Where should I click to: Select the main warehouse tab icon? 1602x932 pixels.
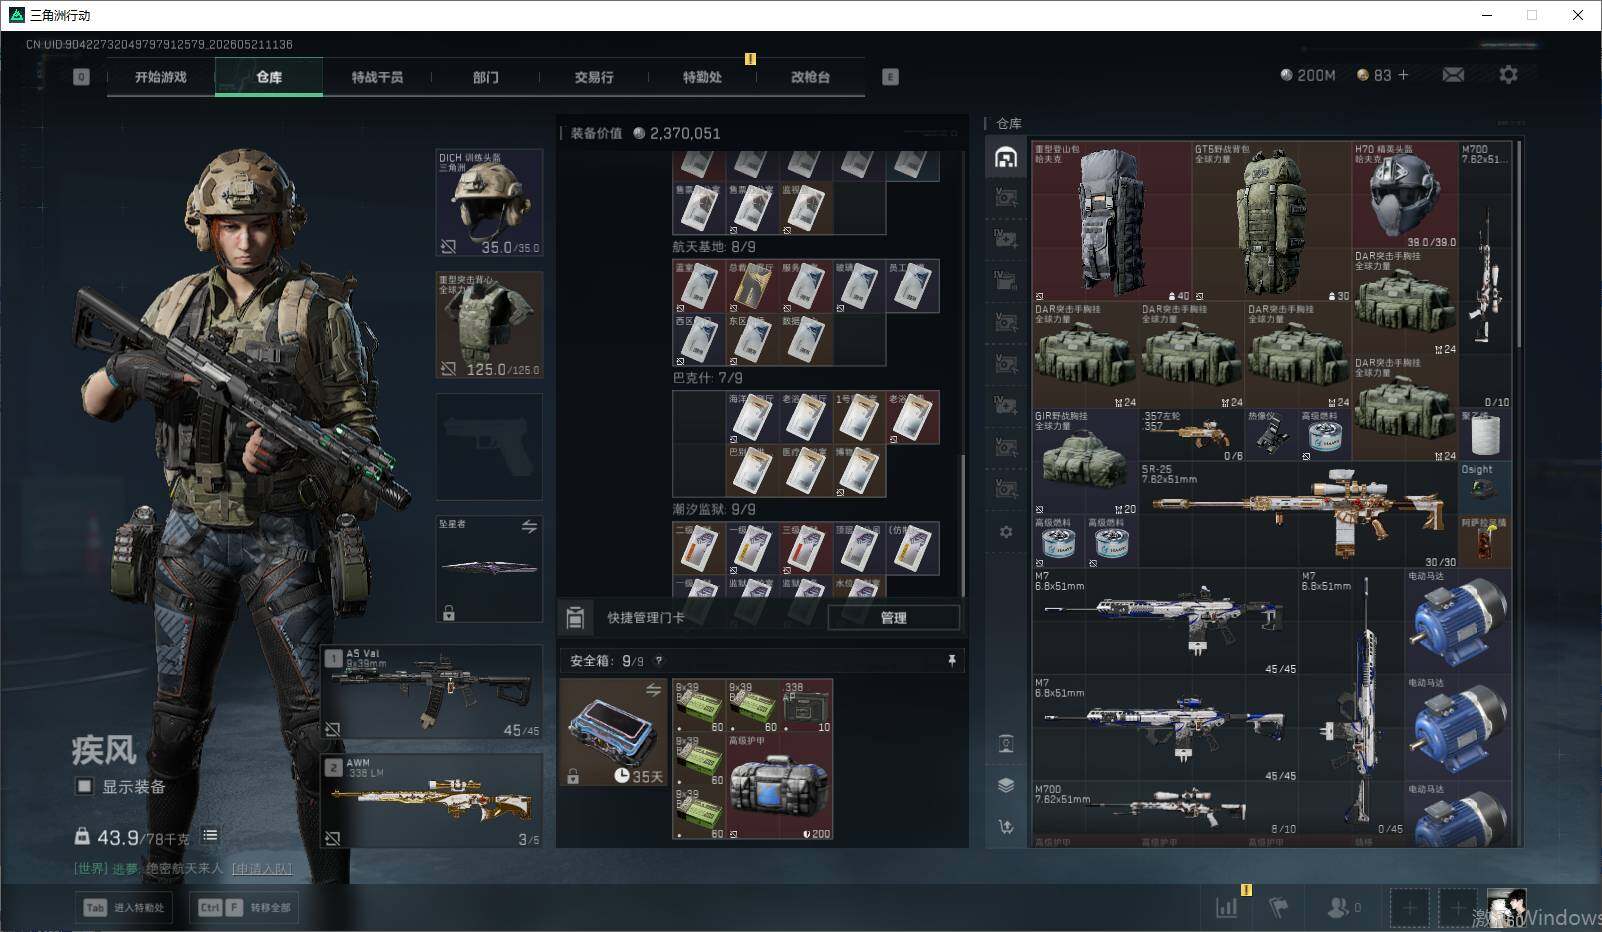coord(1006,157)
